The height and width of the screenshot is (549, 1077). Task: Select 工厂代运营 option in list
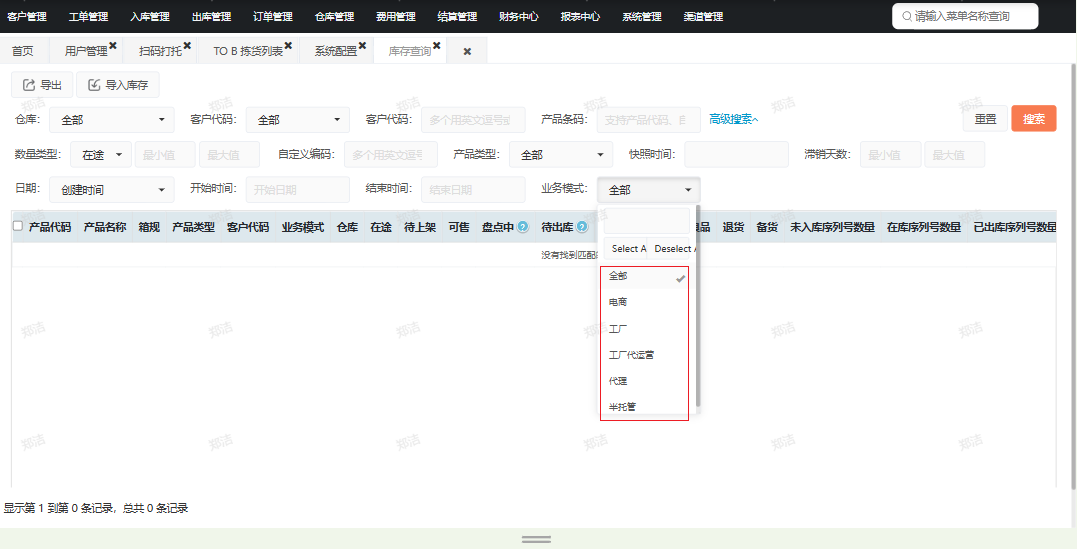tap(644, 355)
